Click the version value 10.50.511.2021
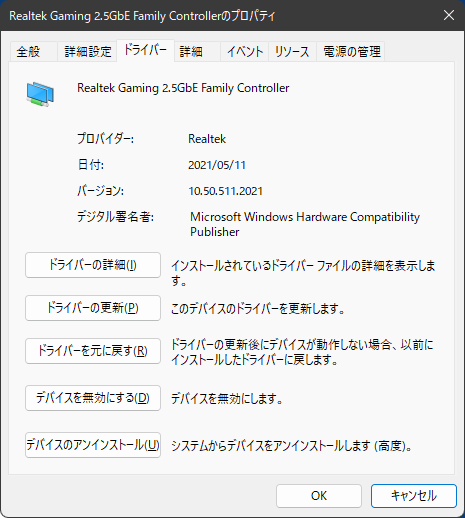Image resolution: width=465 pixels, height=518 pixels. pos(226,191)
